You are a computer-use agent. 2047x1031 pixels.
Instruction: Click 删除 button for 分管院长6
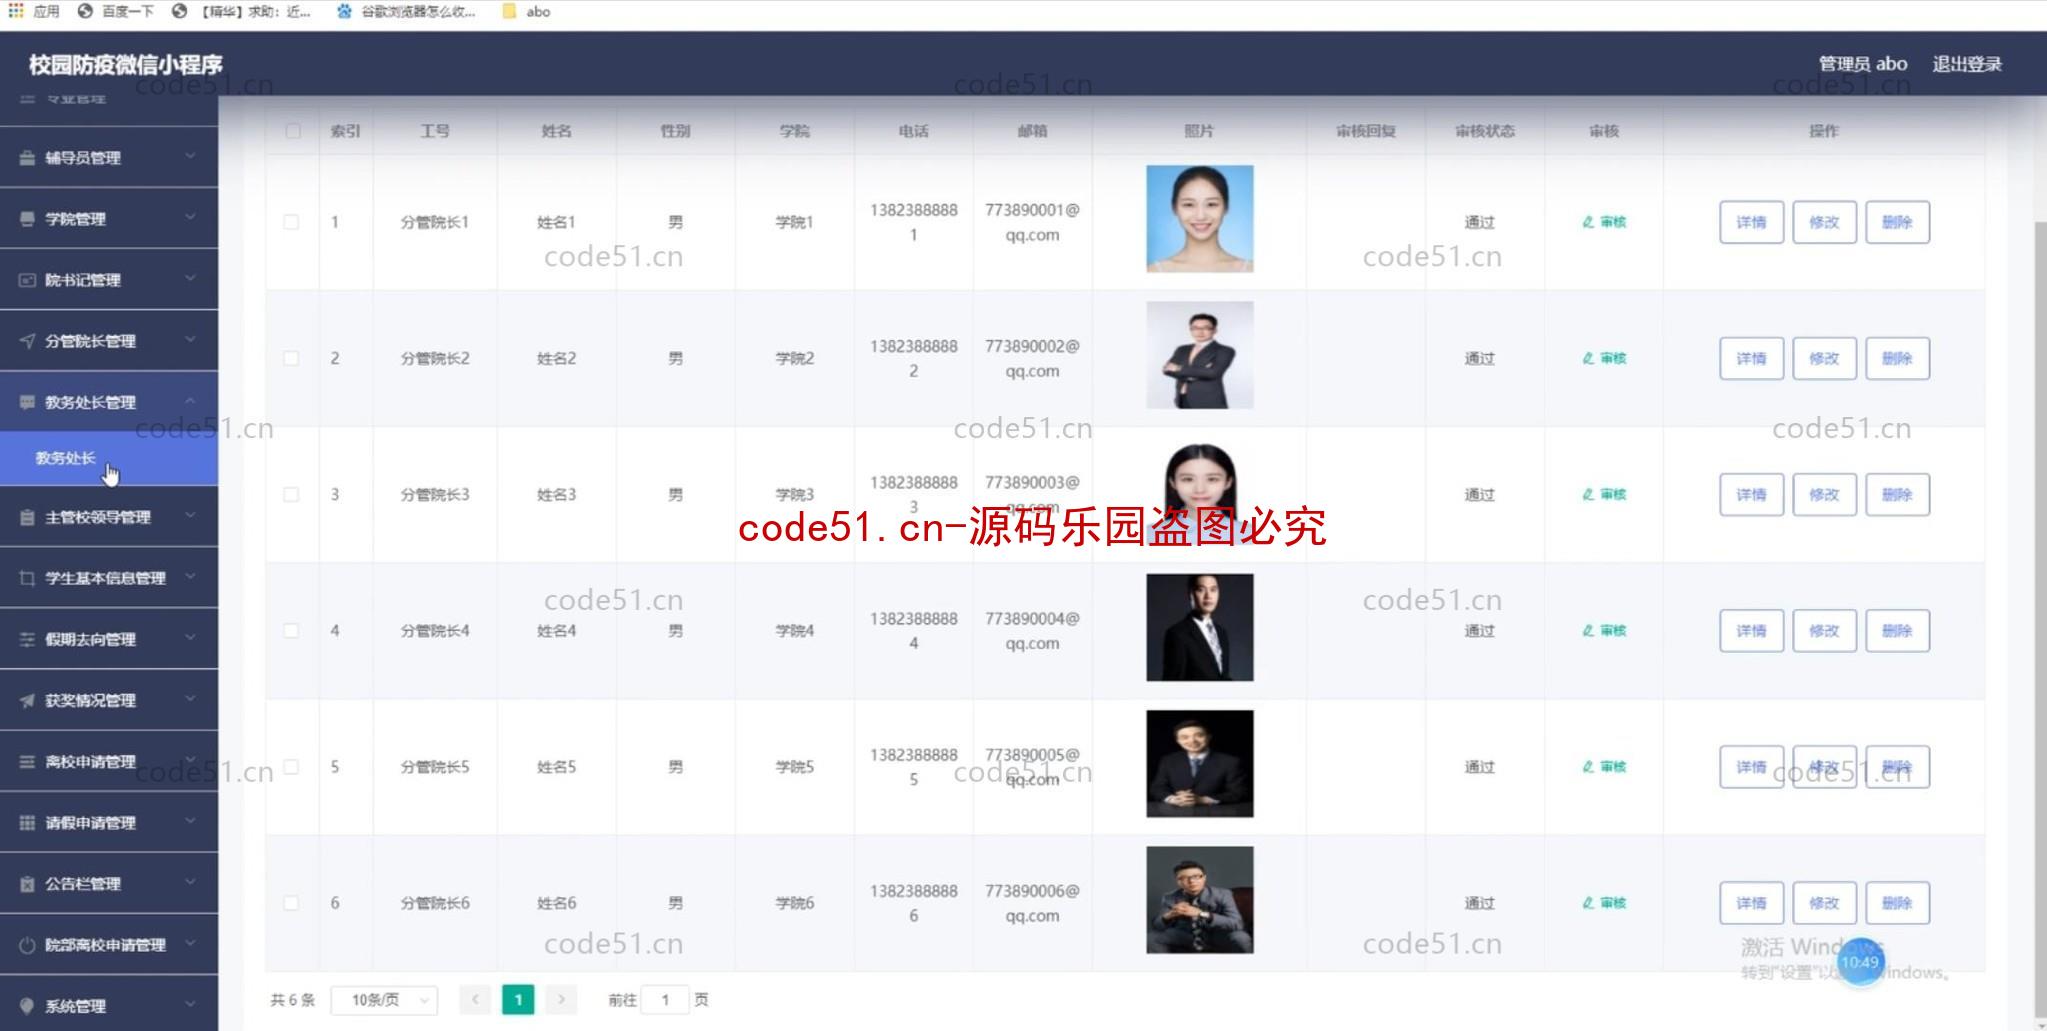point(1897,903)
